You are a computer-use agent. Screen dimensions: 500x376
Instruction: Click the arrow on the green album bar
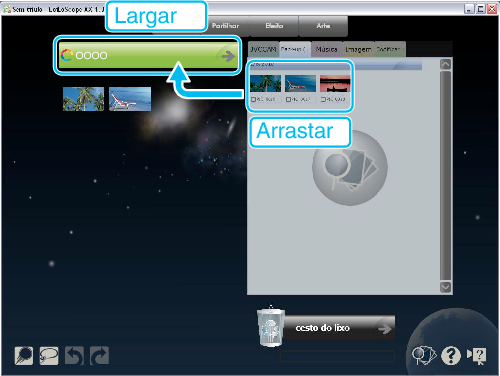pos(228,56)
